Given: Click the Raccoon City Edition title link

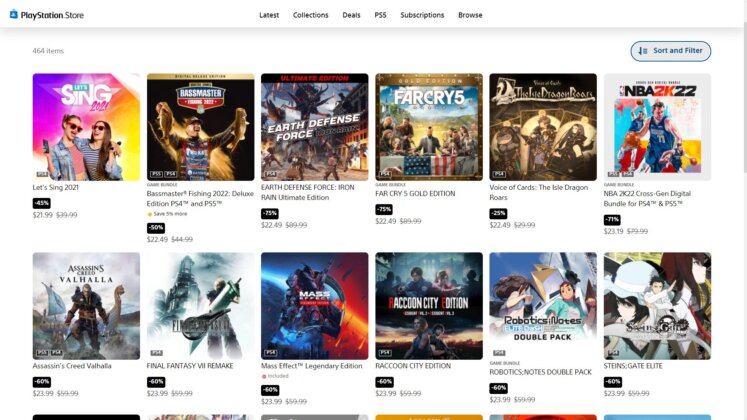Looking at the screenshot, I should (x=415, y=366).
